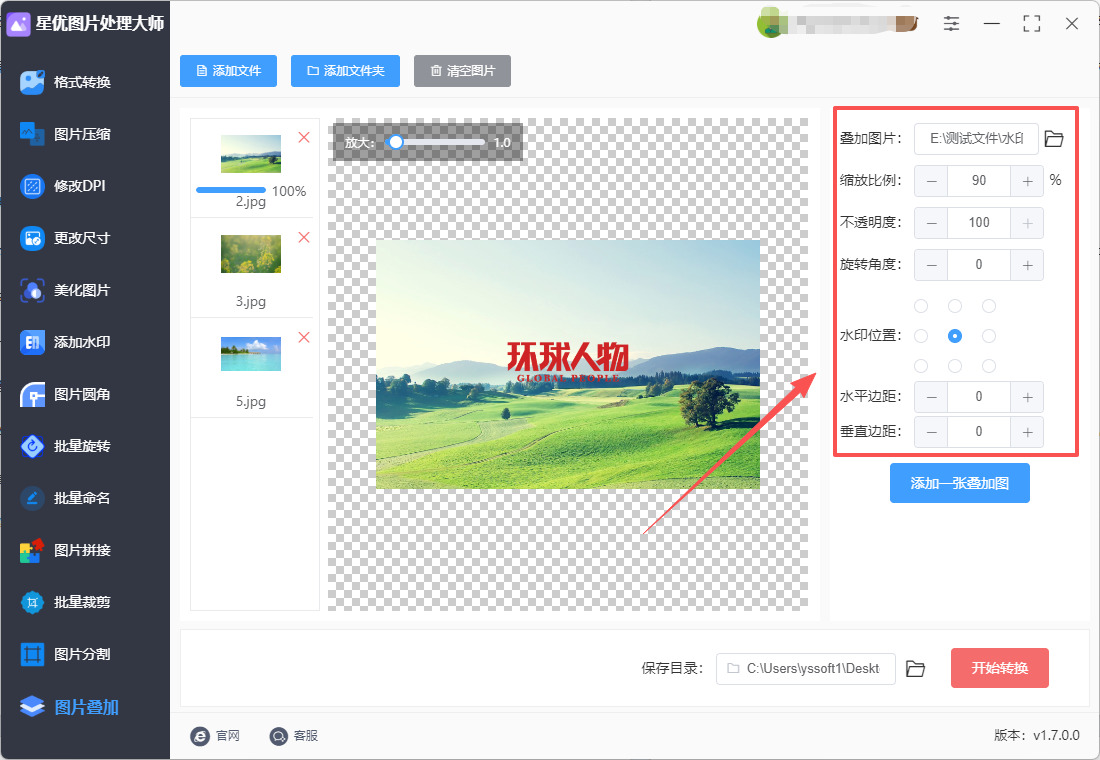Screen dimensions: 1100x760
Task: Increase 不透明度 opacity with plus
Action: (x=1027, y=223)
